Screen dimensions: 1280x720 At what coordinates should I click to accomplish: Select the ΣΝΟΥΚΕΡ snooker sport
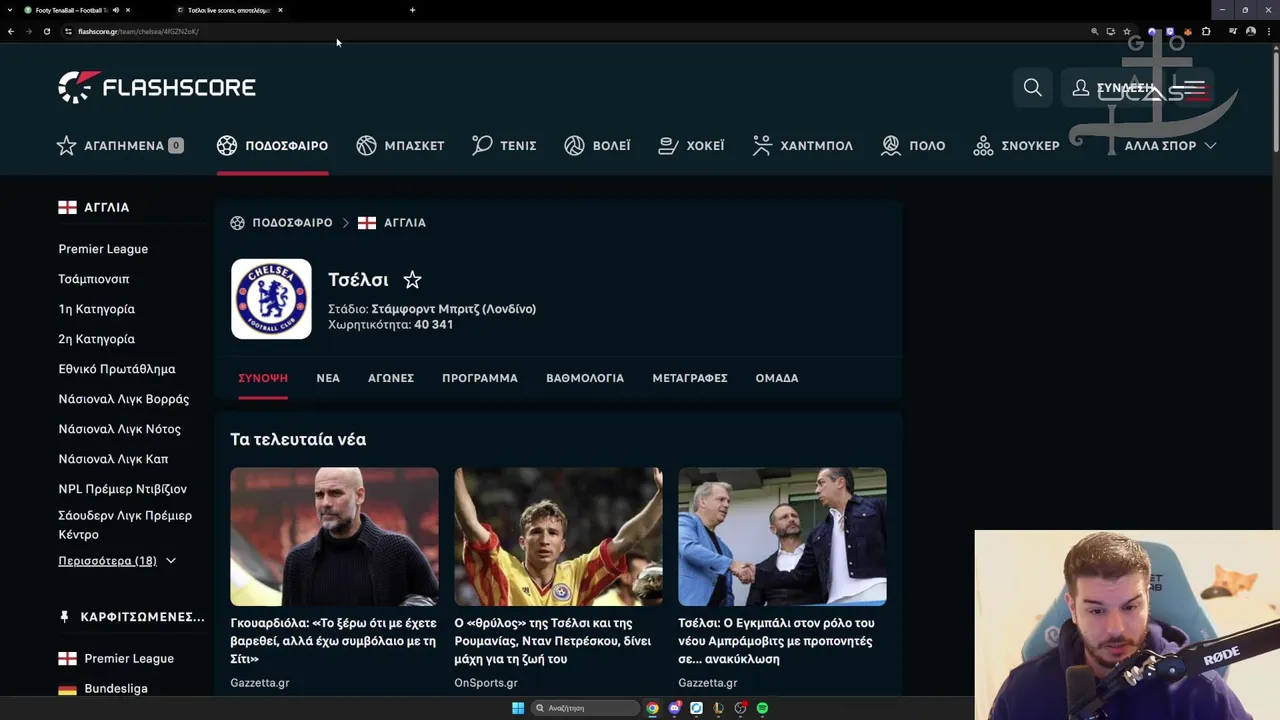click(1016, 146)
